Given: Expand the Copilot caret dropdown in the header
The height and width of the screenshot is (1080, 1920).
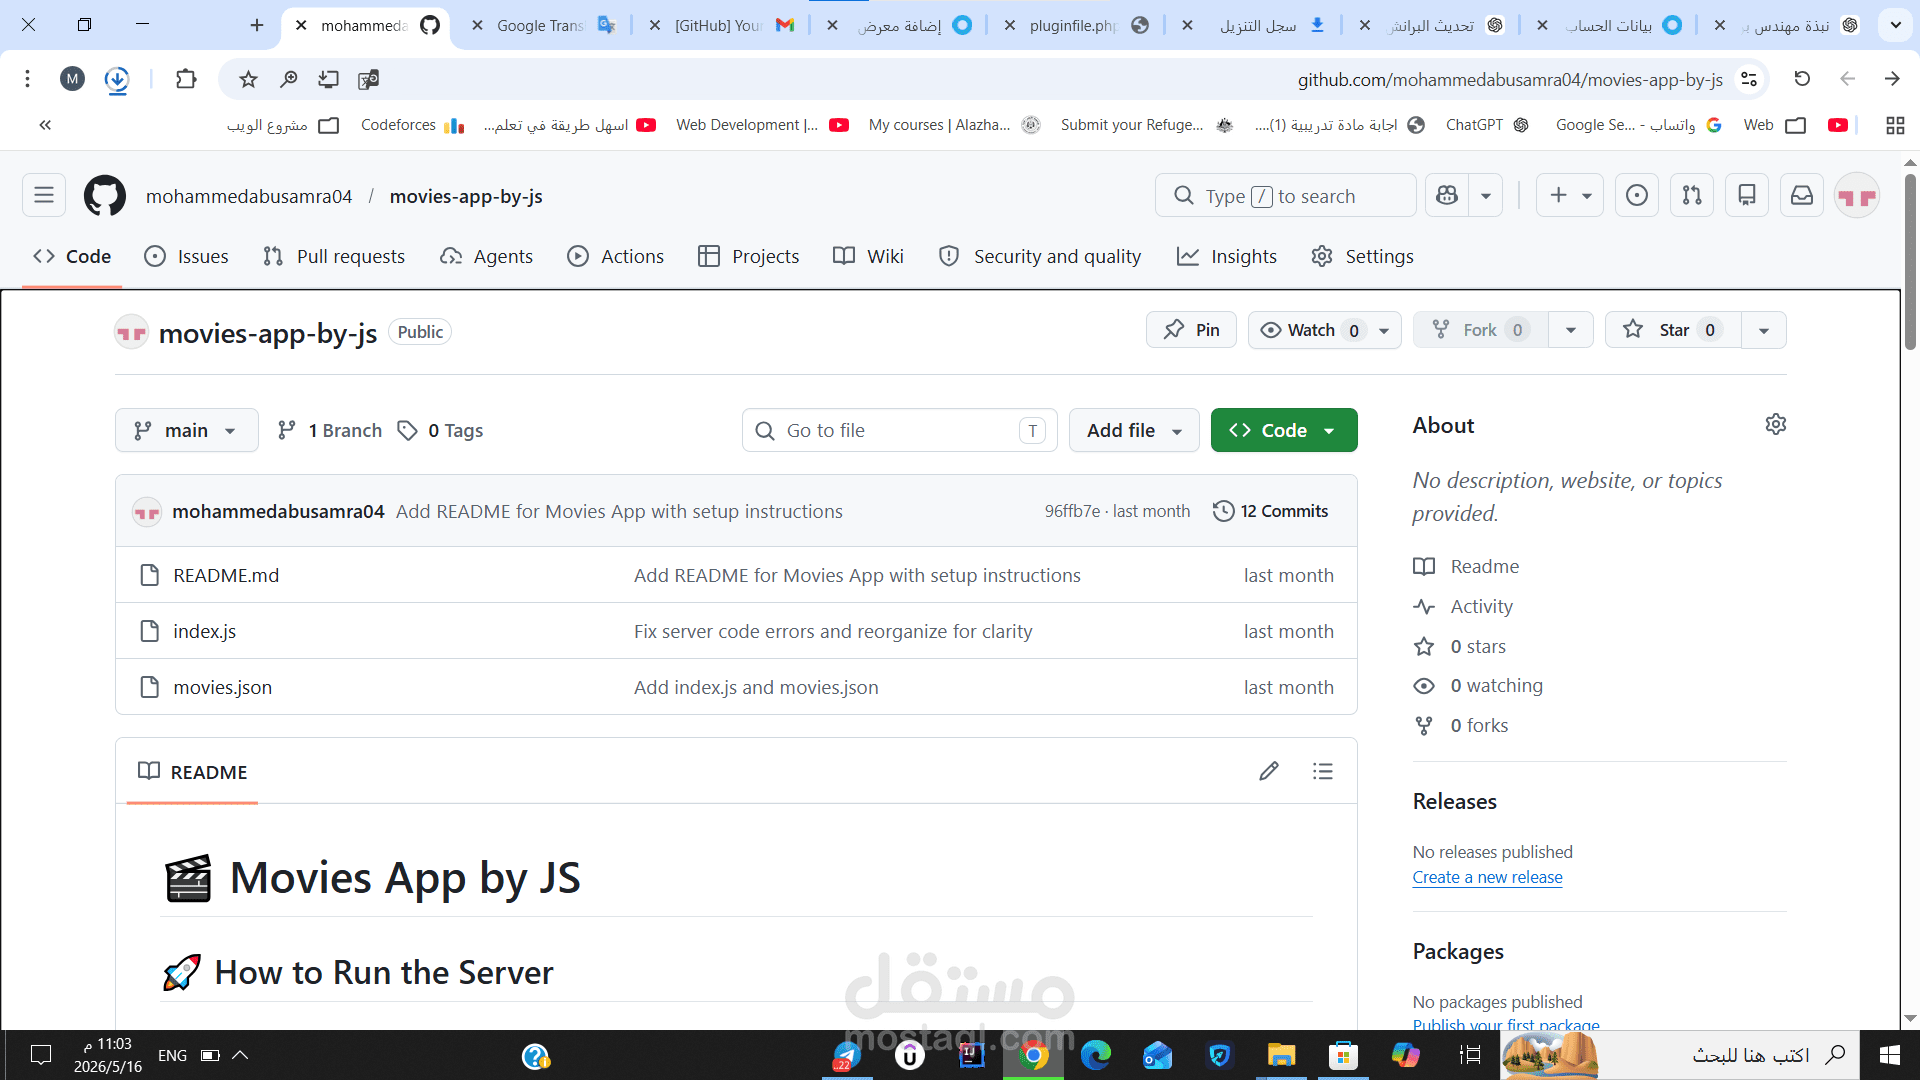Looking at the screenshot, I should (x=1486, y=195).
